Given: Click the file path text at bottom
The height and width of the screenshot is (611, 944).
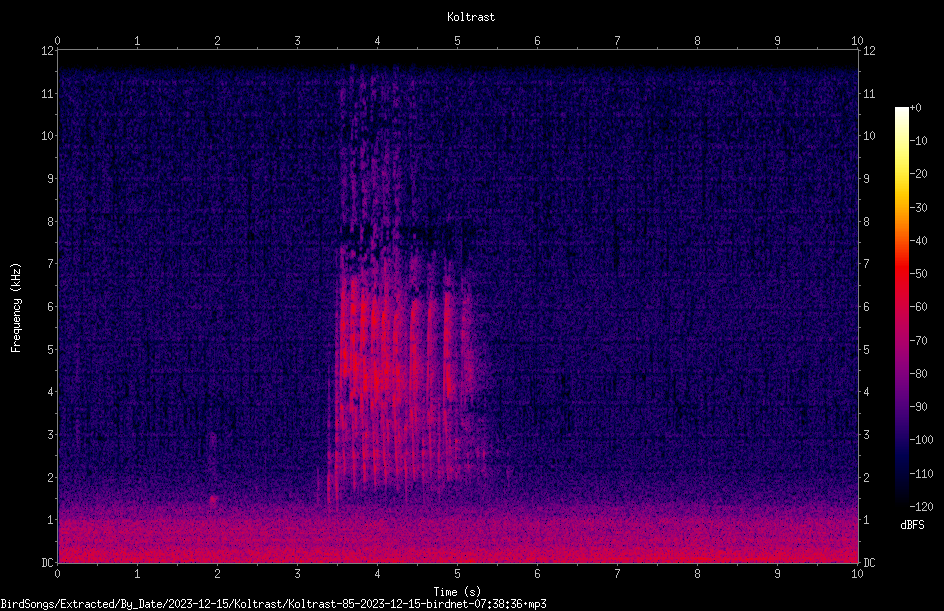Looking at the screenshot, I should coord(273,604).
